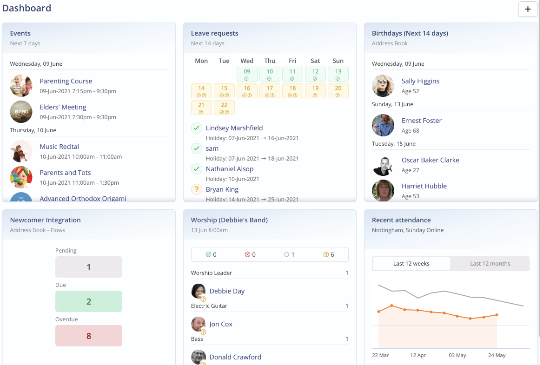Click the orange pending count icon showing 6
The image size is (540, 365).
pos(325,254)
